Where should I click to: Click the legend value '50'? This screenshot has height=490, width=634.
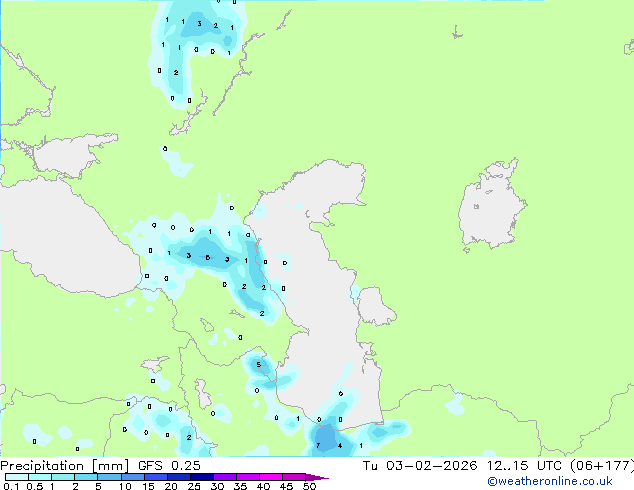309,486
